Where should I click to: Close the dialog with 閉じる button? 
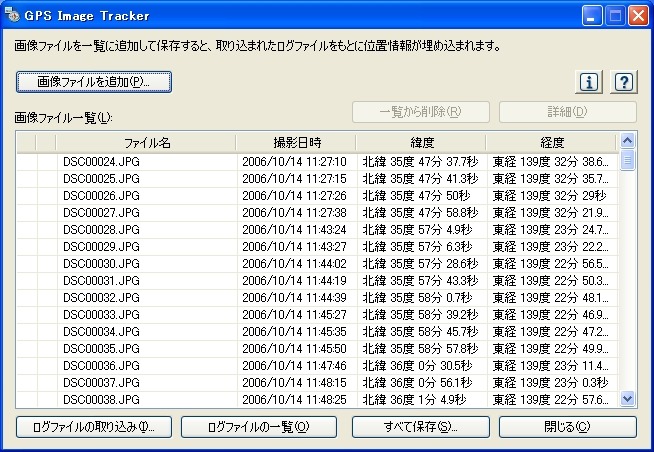tap(567, 427)
